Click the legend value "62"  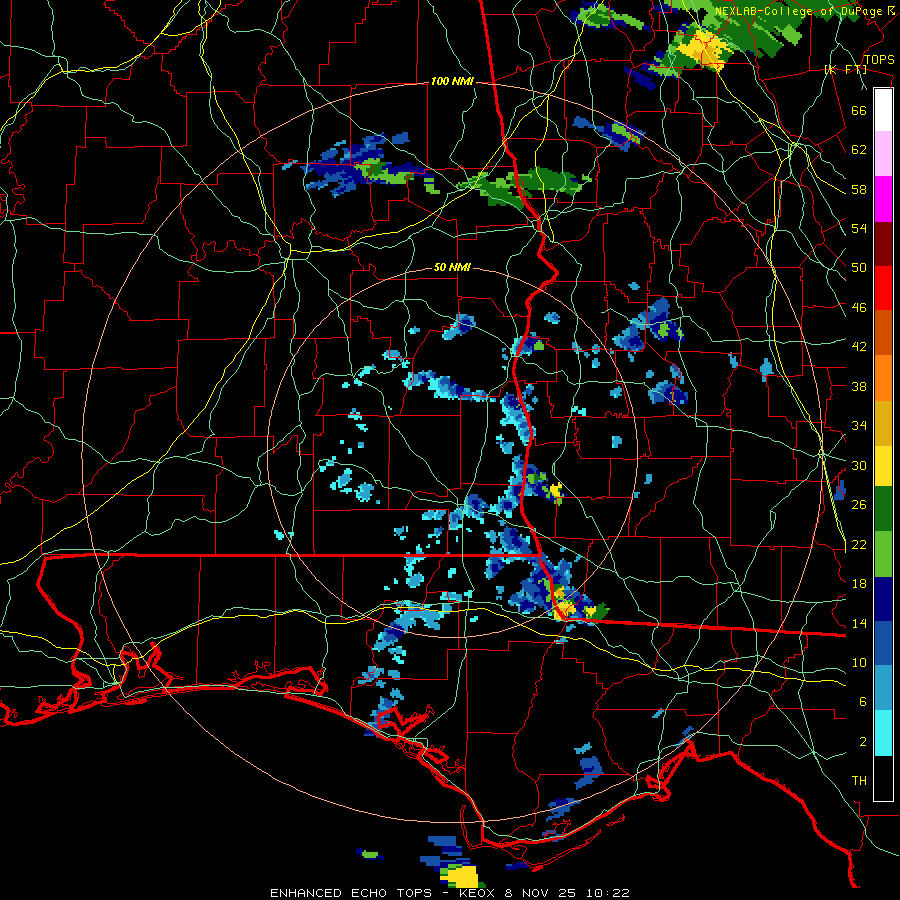tap(859, 150)
